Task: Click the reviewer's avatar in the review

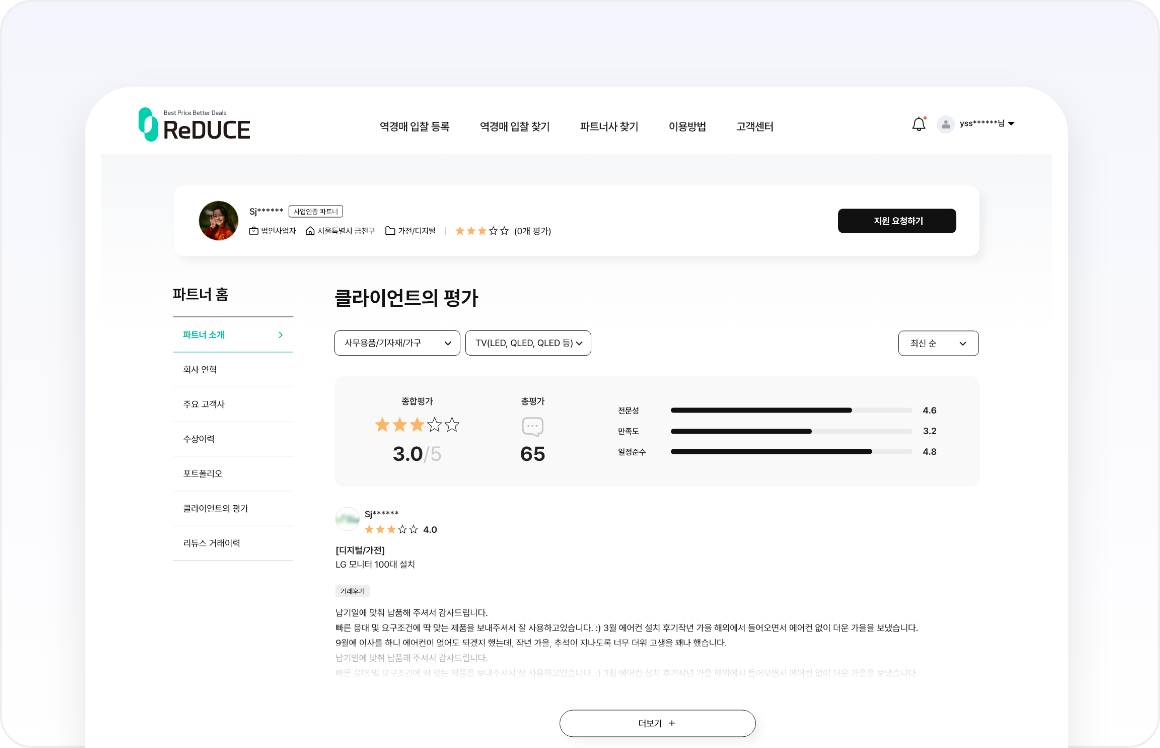Action: 347,519
